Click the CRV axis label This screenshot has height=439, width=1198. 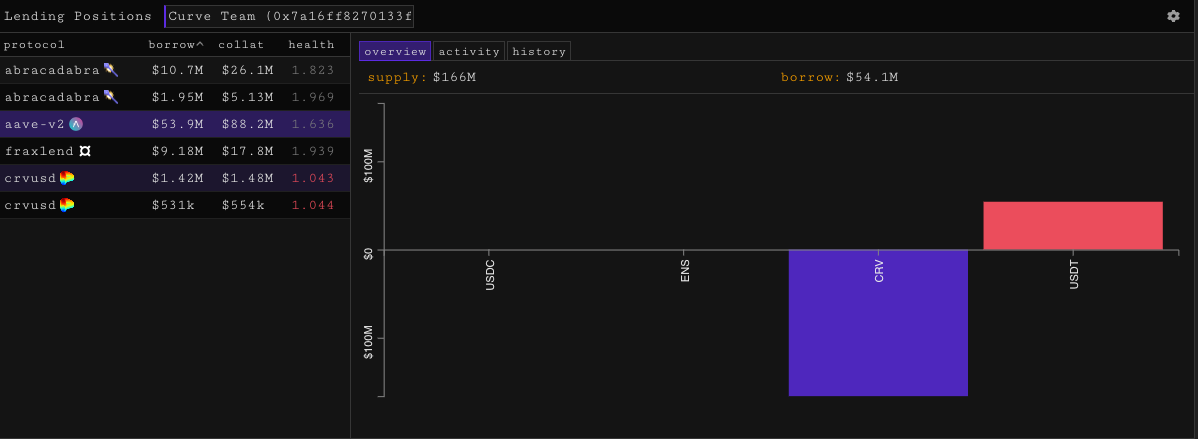point(879,272)
